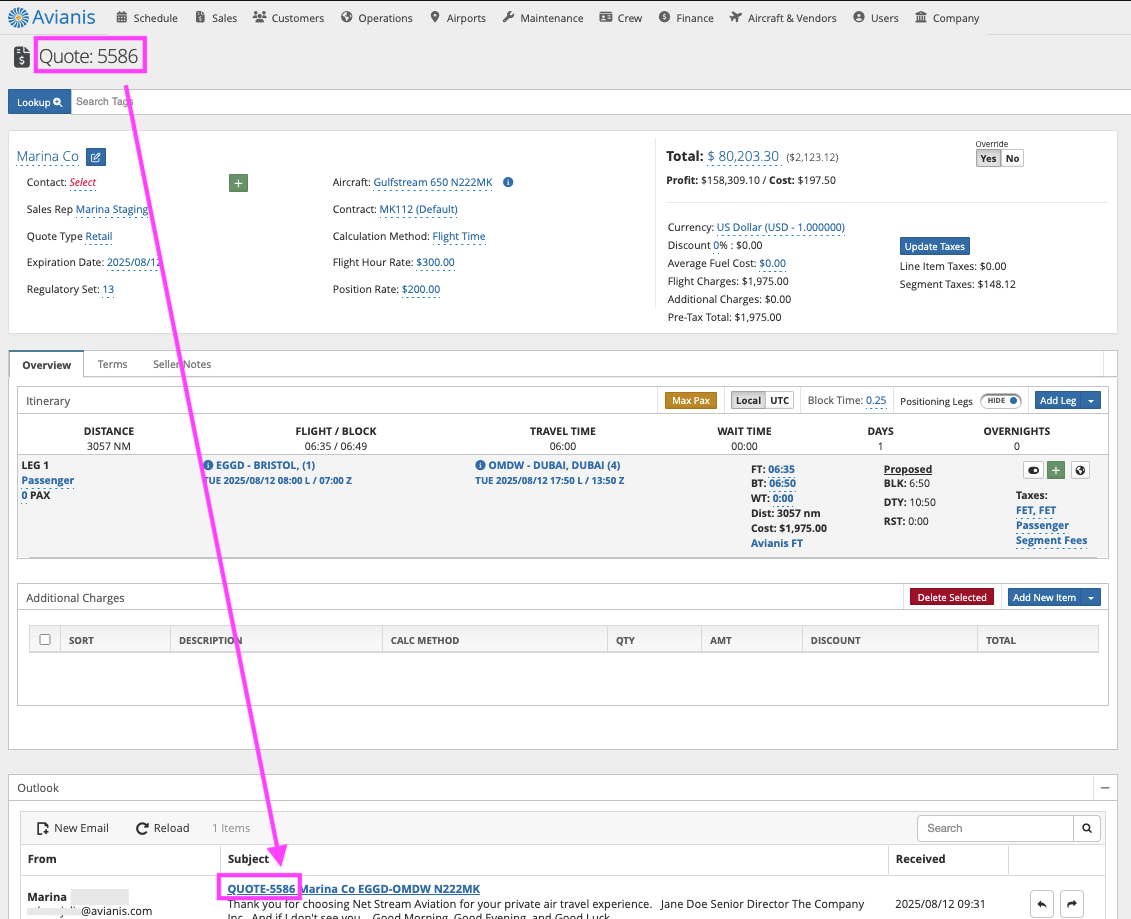The height and width of the screenshot is (919, 1131).
Task: Click the info icon before EGGD - BRISTOL
Action: 208,465
